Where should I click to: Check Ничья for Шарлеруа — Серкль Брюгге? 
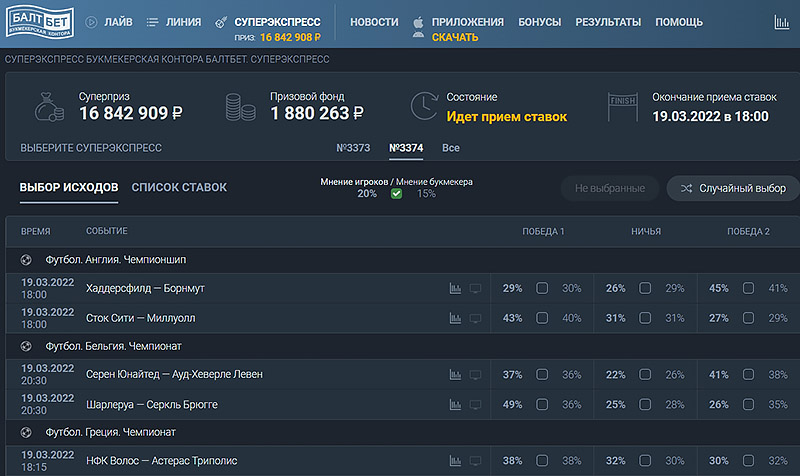coord(645,404)
